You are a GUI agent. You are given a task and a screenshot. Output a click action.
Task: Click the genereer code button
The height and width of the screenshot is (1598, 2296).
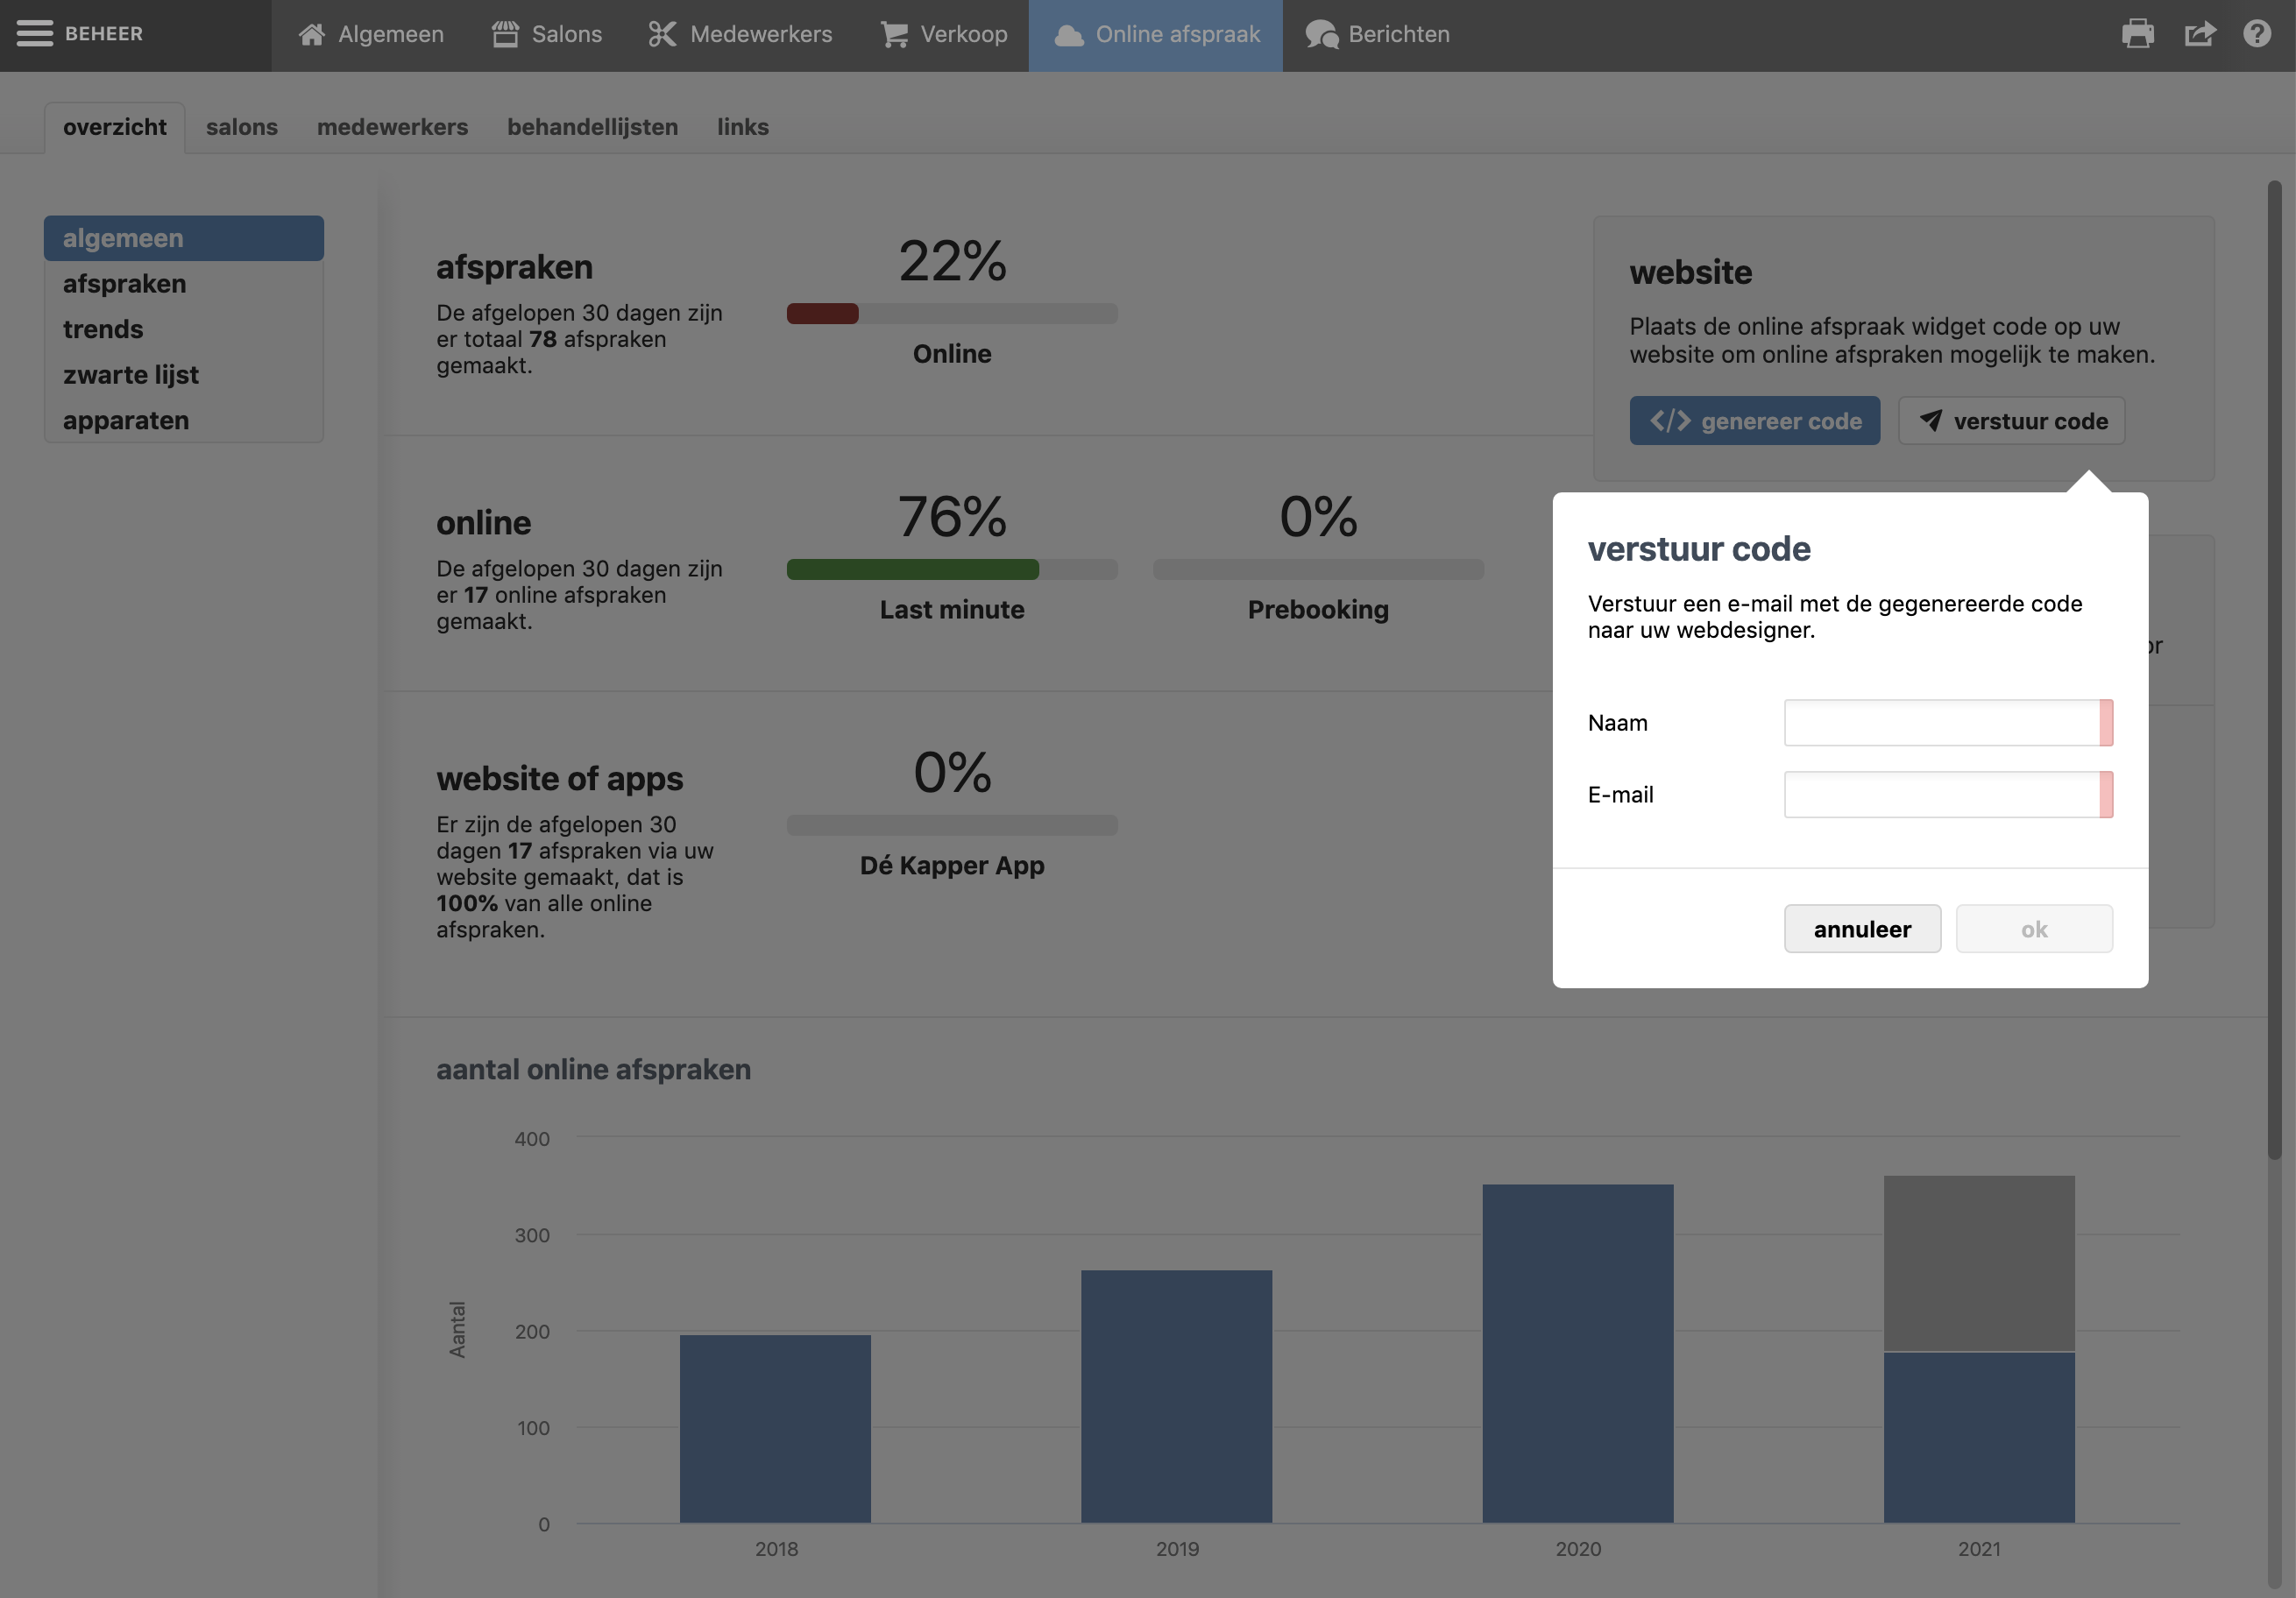[1754, 421]
